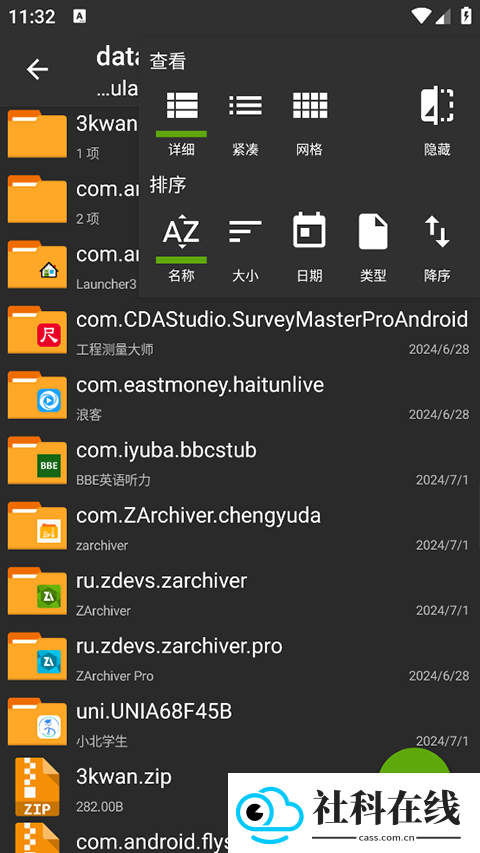The height and width of the screenshot is (853, 480).
Task: Open the ru.zdevs.zarchiver folder icon
Action: tap(37, 591)
